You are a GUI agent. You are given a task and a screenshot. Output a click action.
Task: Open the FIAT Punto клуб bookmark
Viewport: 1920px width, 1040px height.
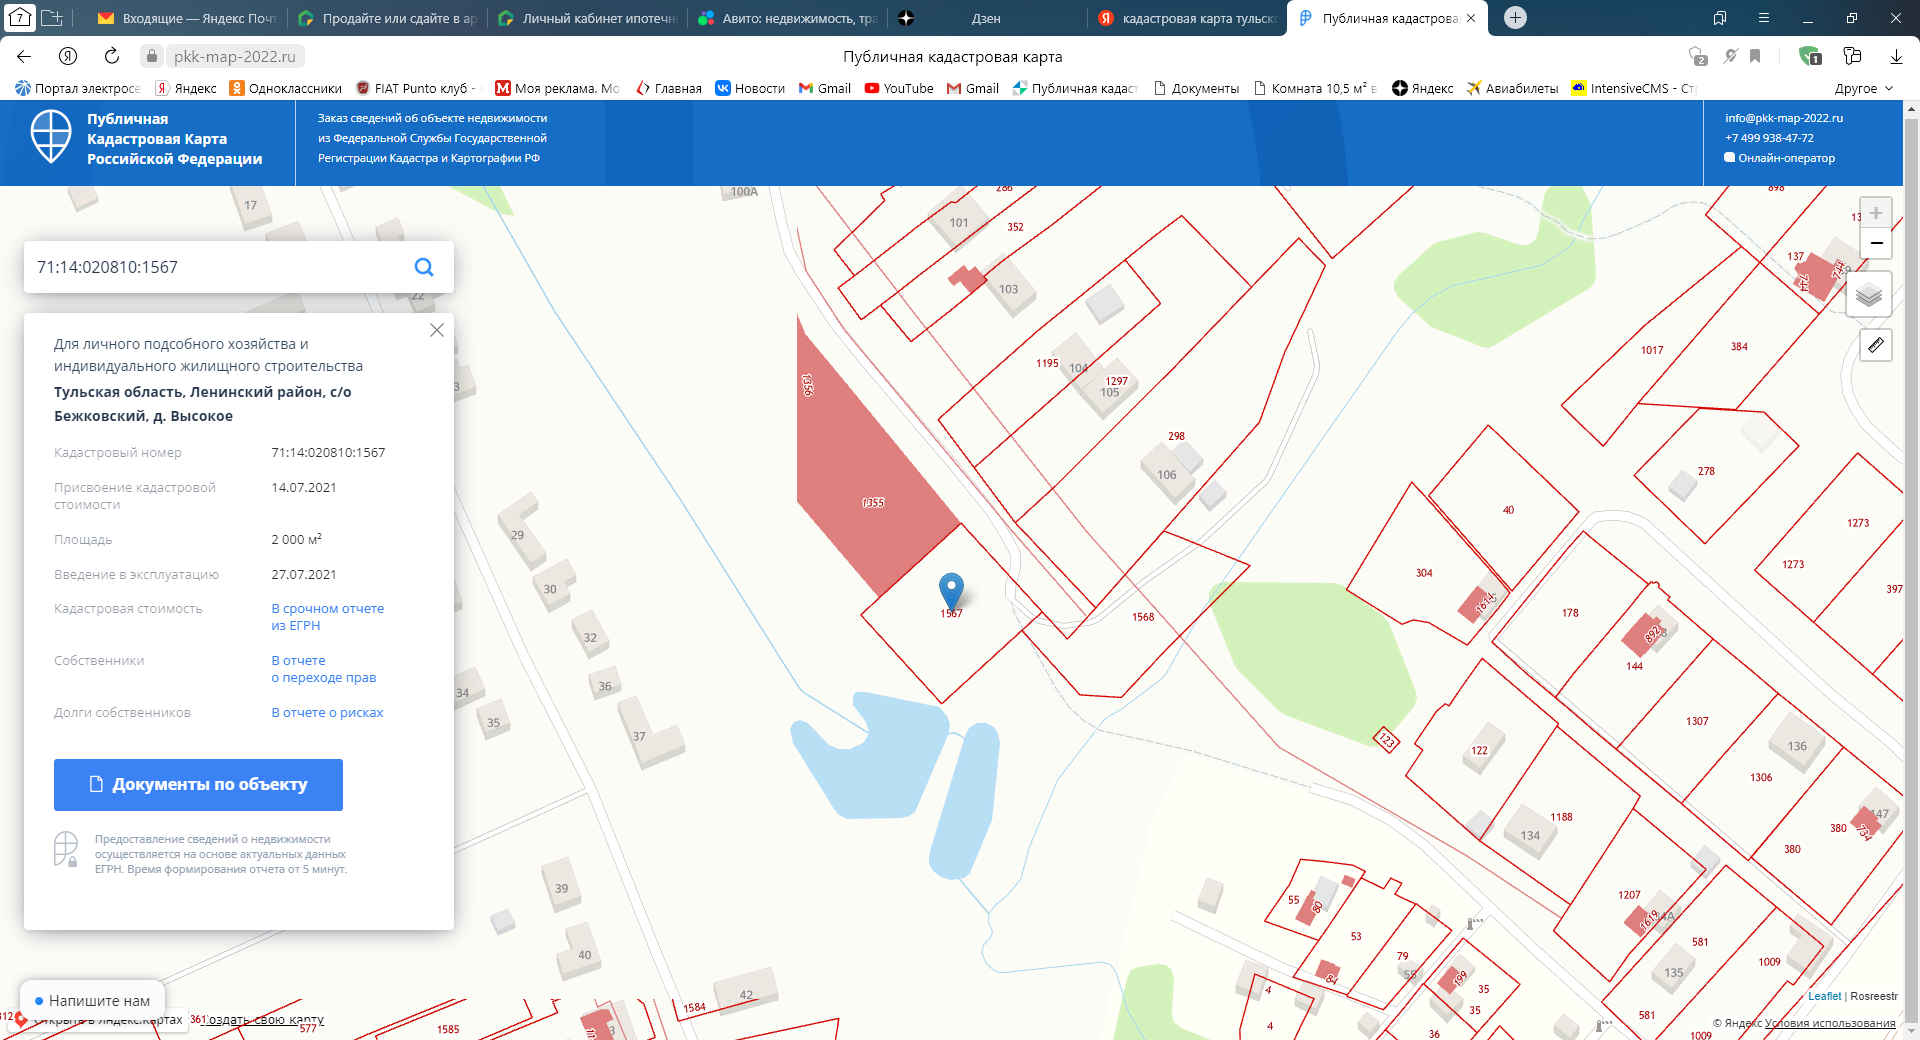(415, 88)
